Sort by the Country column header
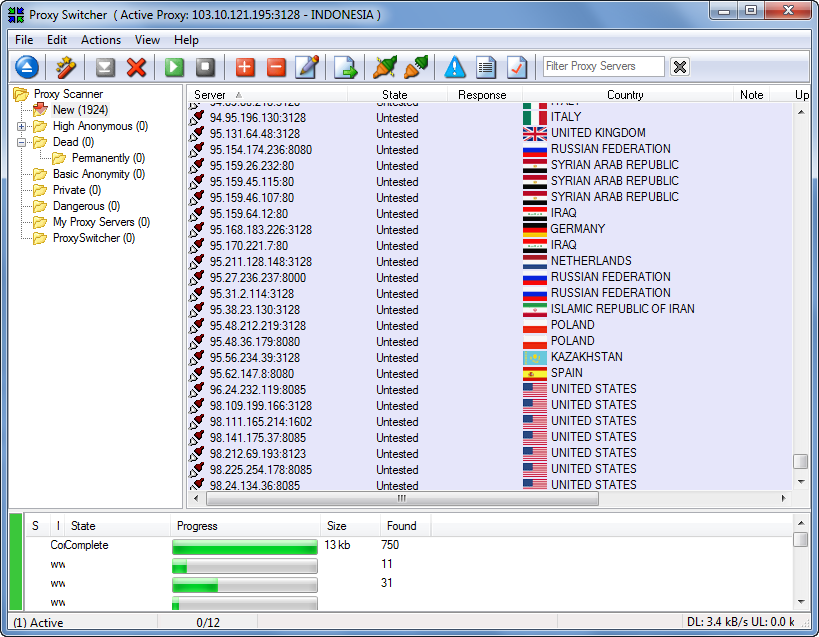 [x=627, y=95]
